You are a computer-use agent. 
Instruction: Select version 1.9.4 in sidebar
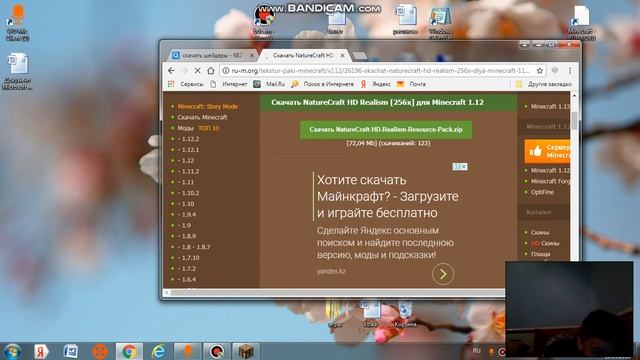pyautogui.click(x=187, y=215)
